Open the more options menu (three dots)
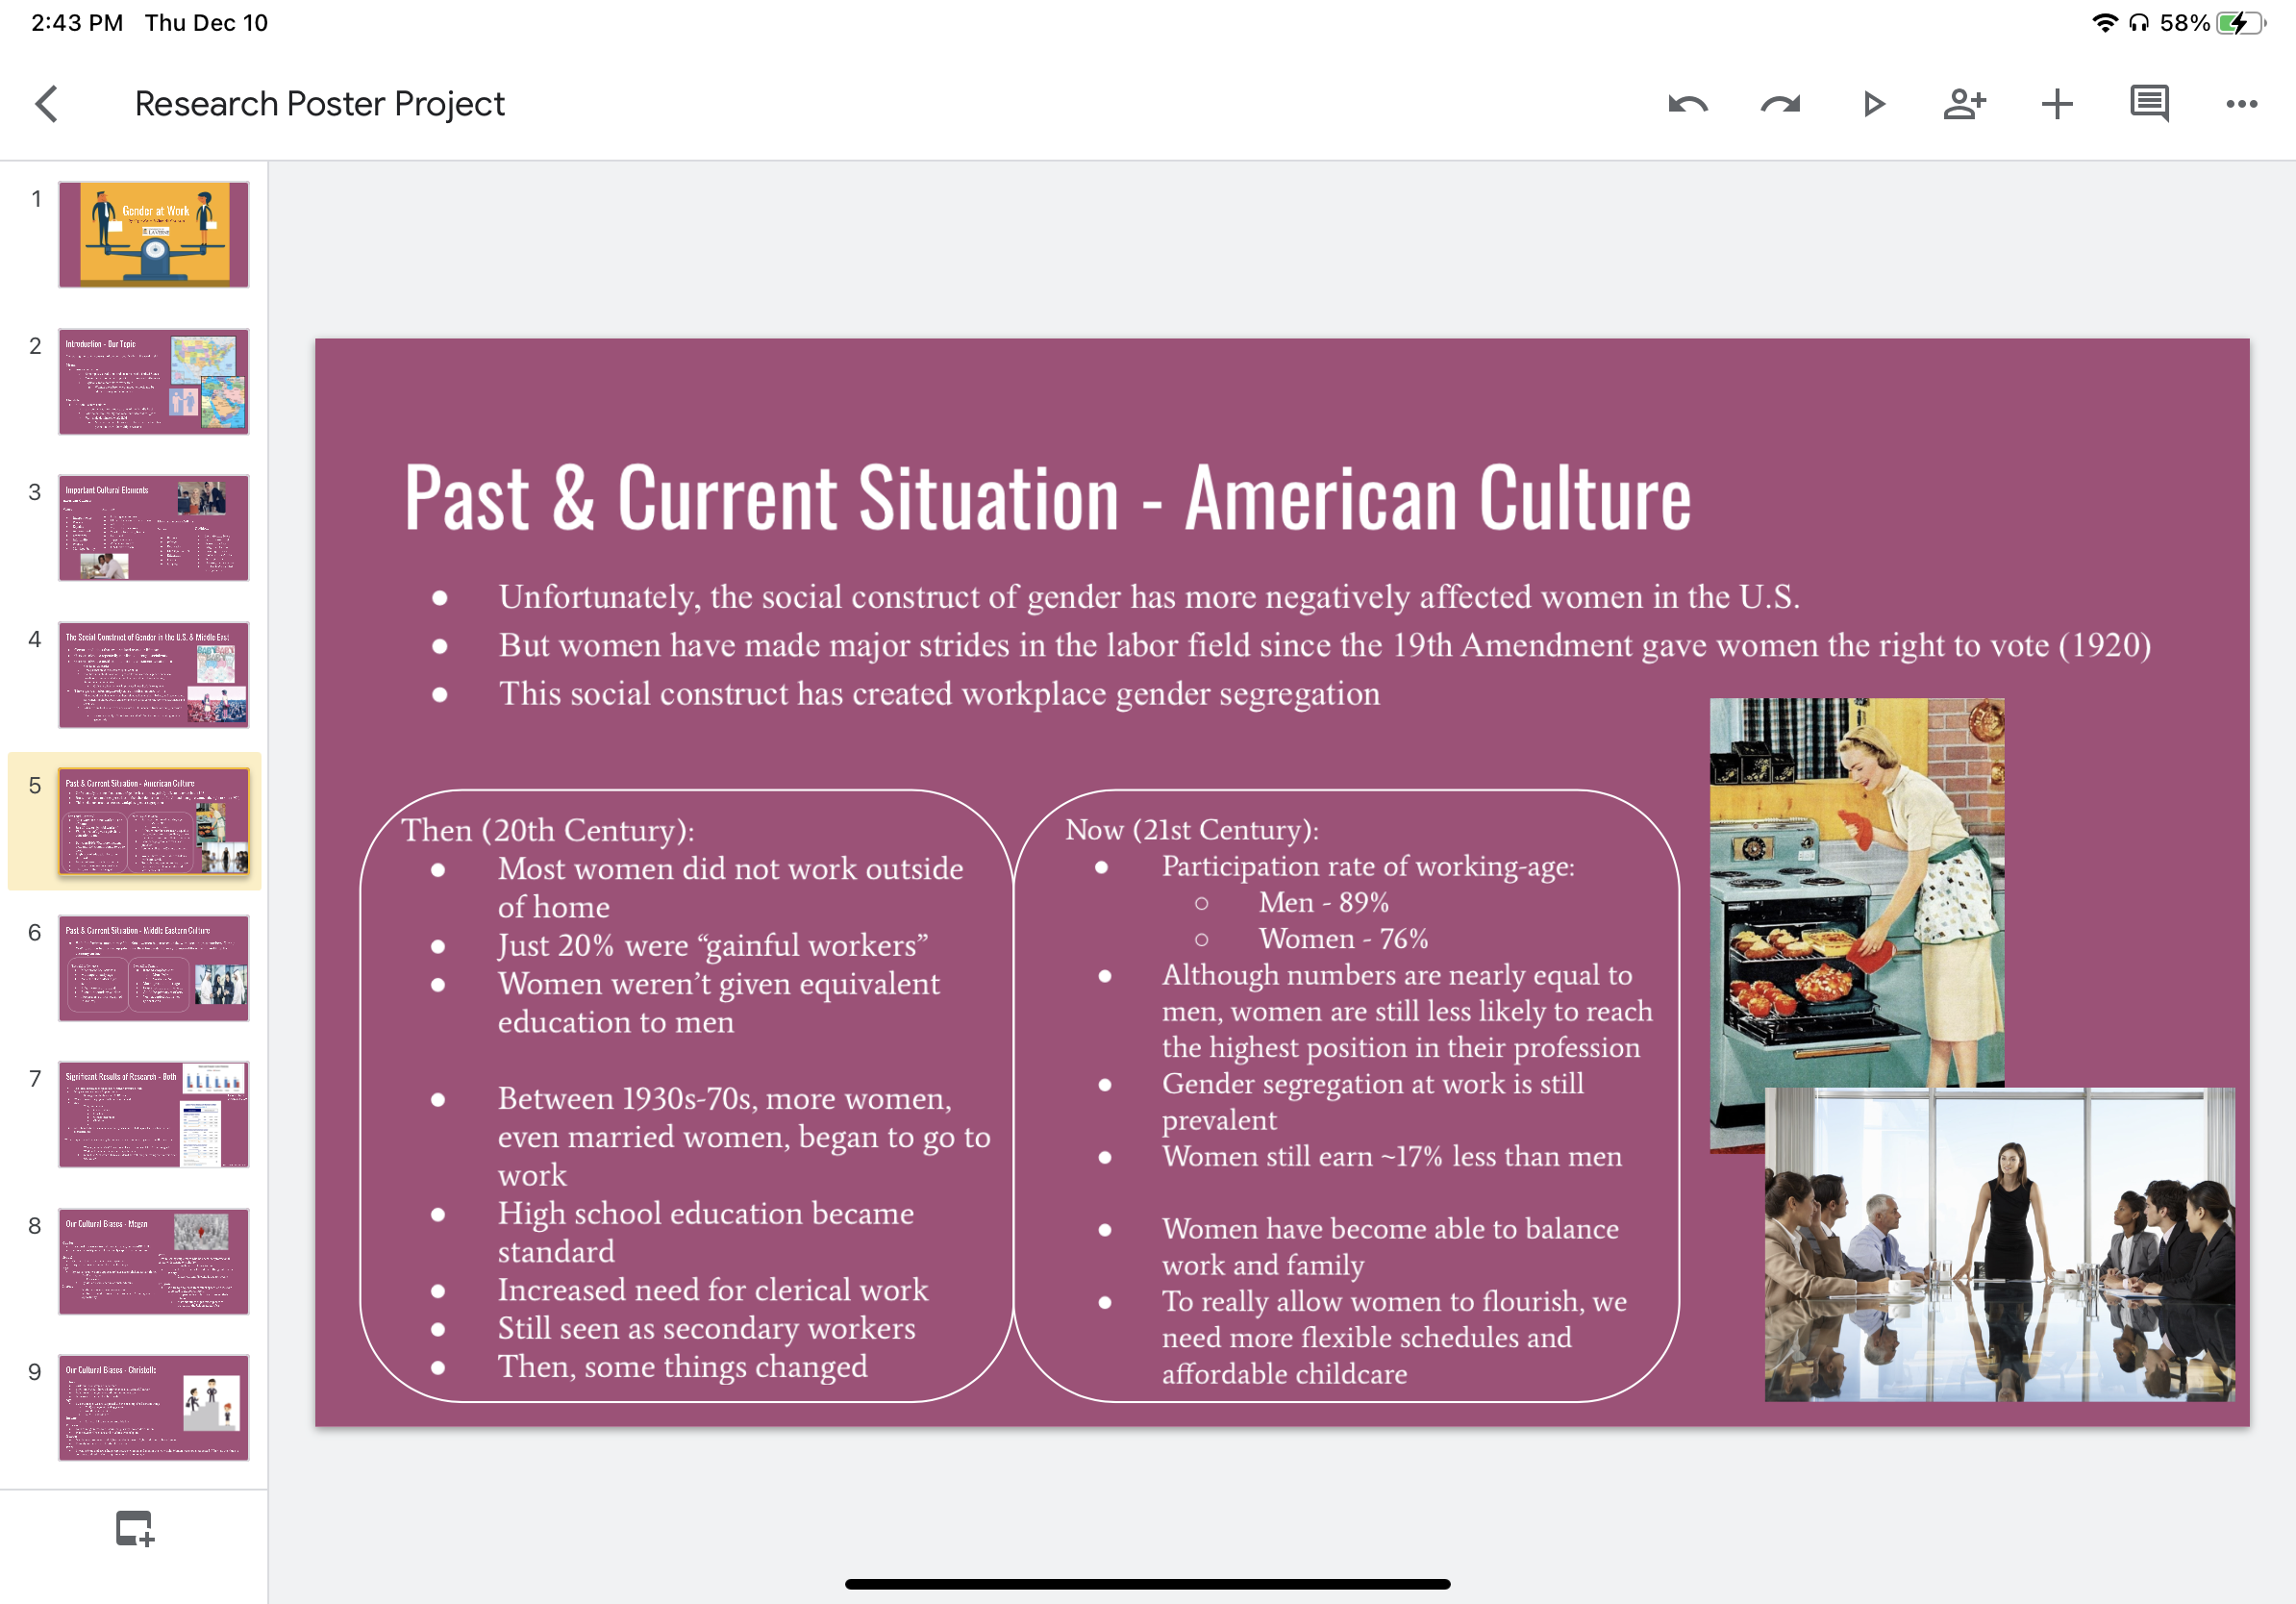Screen dimensions: 2296x1604 2241,104
